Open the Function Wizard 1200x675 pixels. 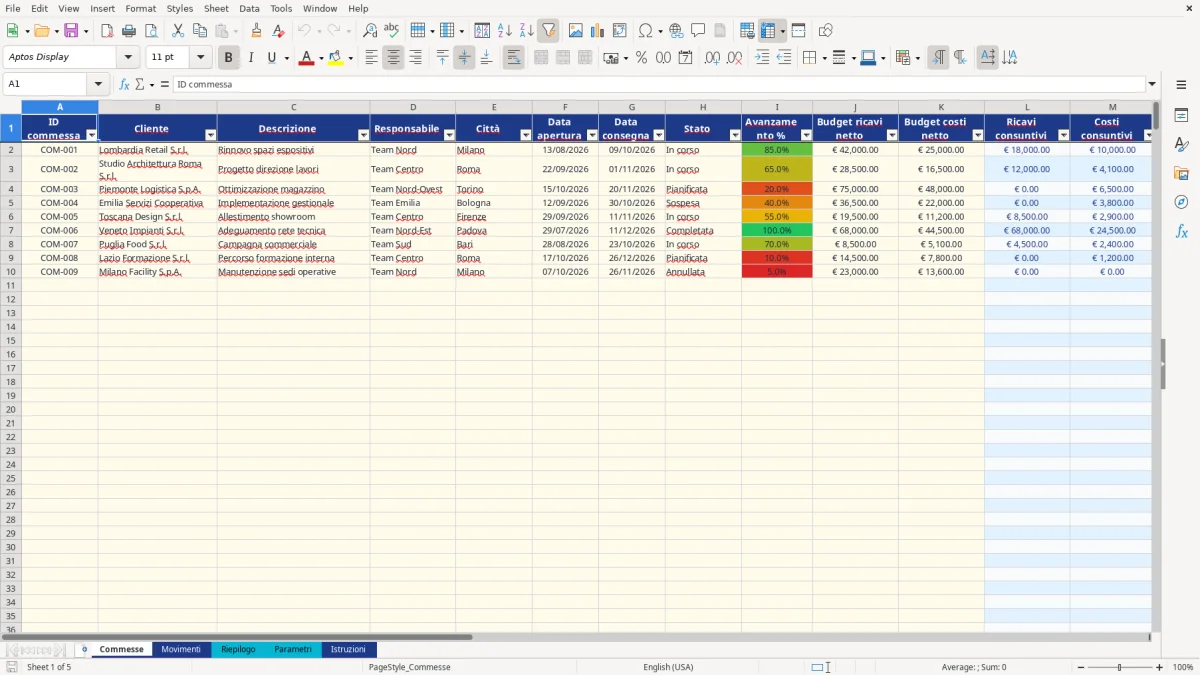(124, 85)
